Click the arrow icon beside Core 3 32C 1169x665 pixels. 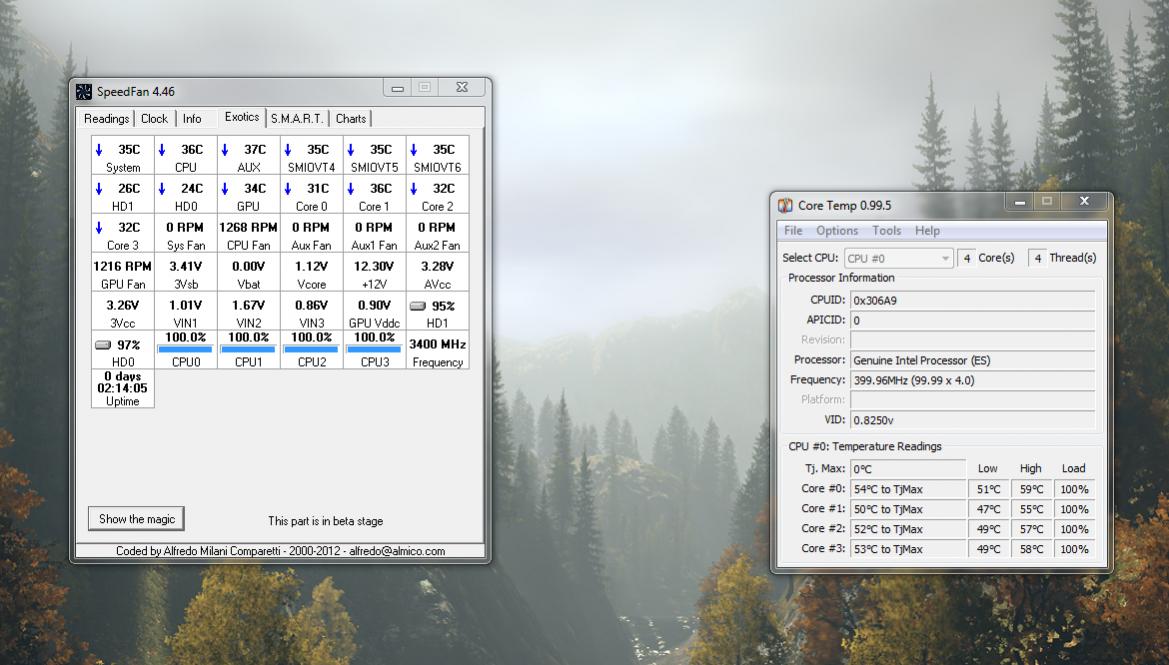coord(99,227)
